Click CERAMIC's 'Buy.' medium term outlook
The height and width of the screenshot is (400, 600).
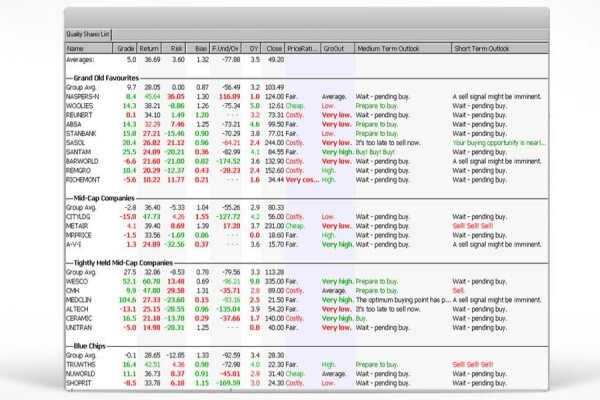pos(361,318)
